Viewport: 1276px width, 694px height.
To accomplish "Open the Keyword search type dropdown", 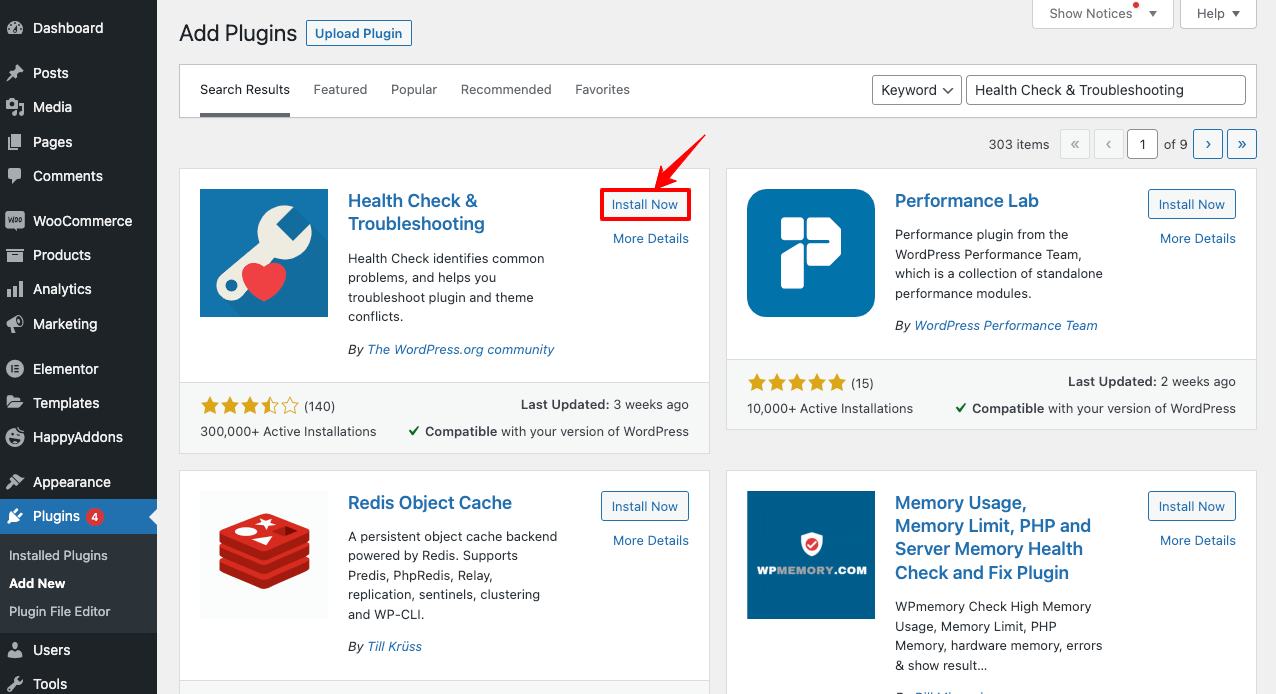I will pos(917,90).
